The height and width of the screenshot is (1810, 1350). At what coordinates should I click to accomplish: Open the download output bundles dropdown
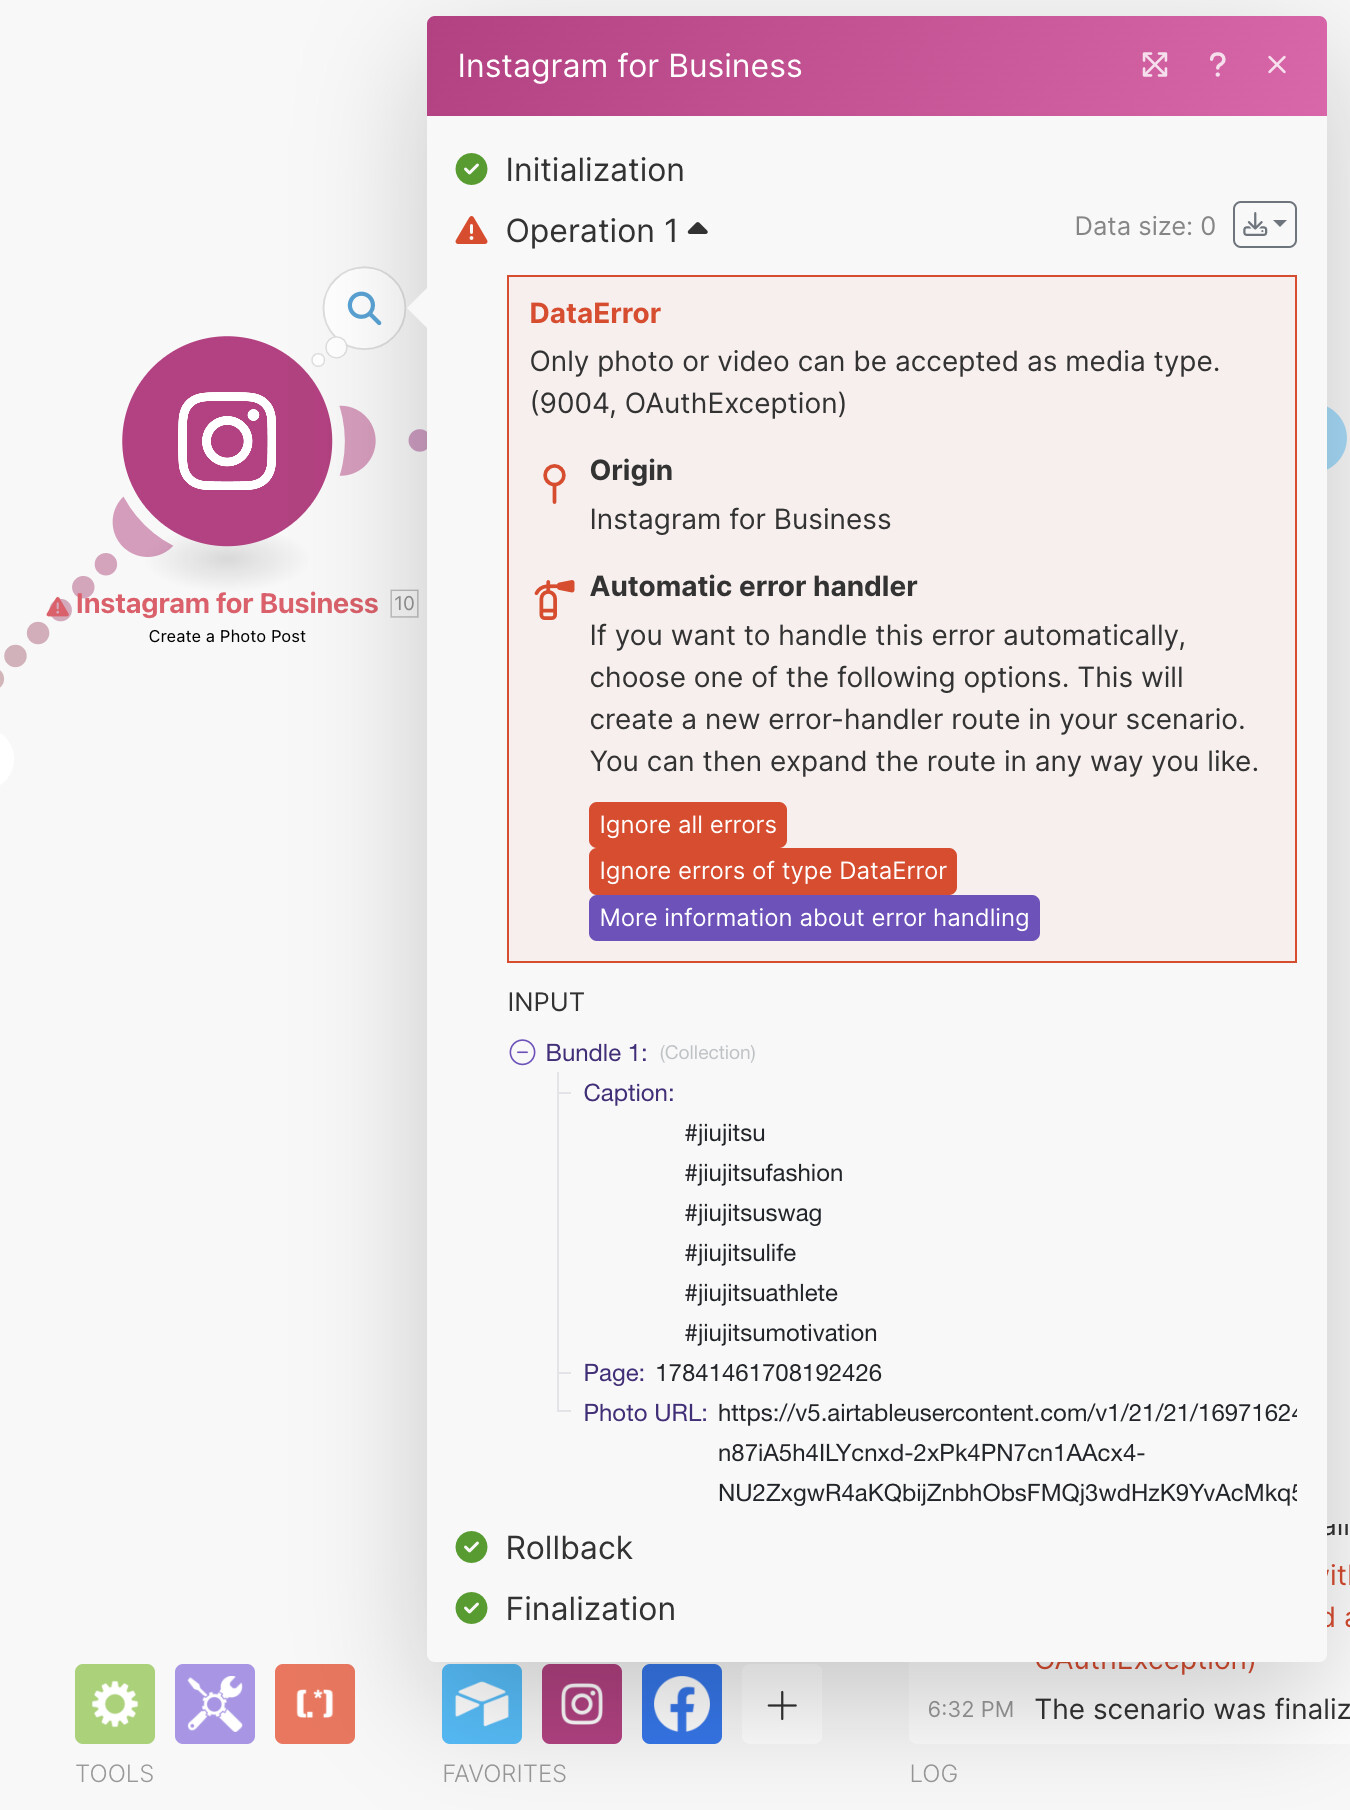click(1264, 225)
